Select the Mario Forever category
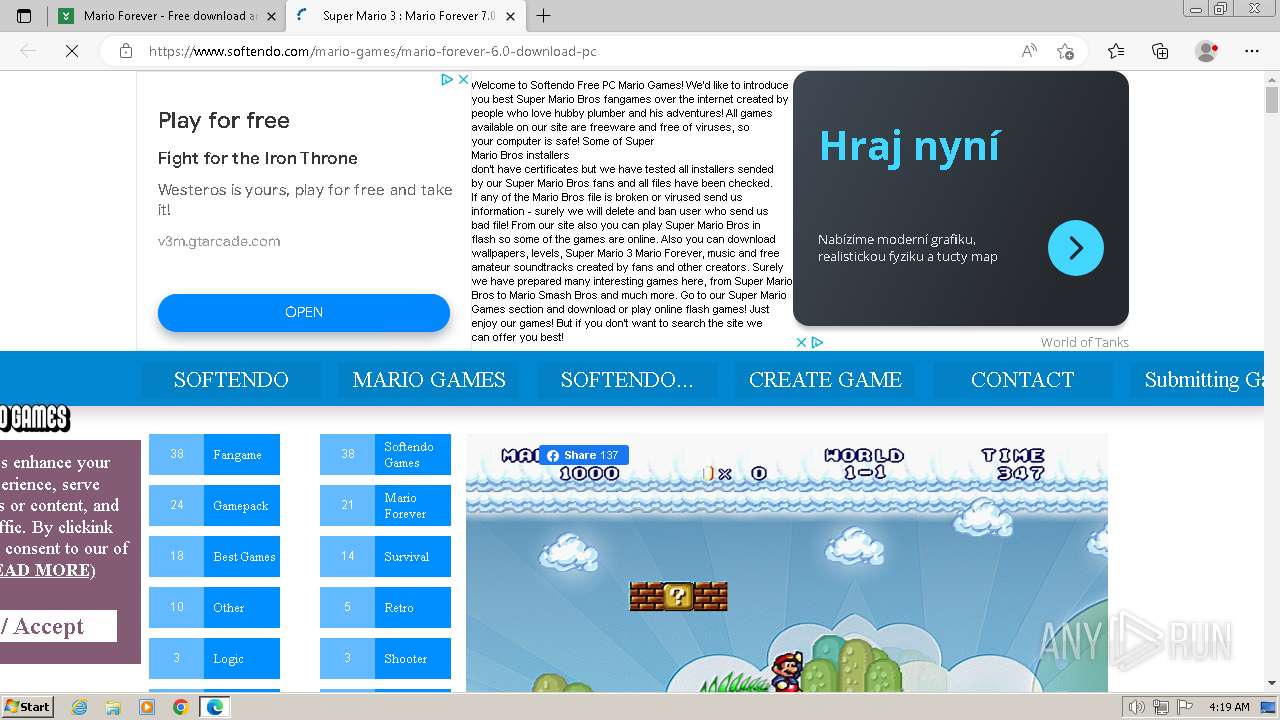This screenshot has width=1280, height=720. pos(385,505)
